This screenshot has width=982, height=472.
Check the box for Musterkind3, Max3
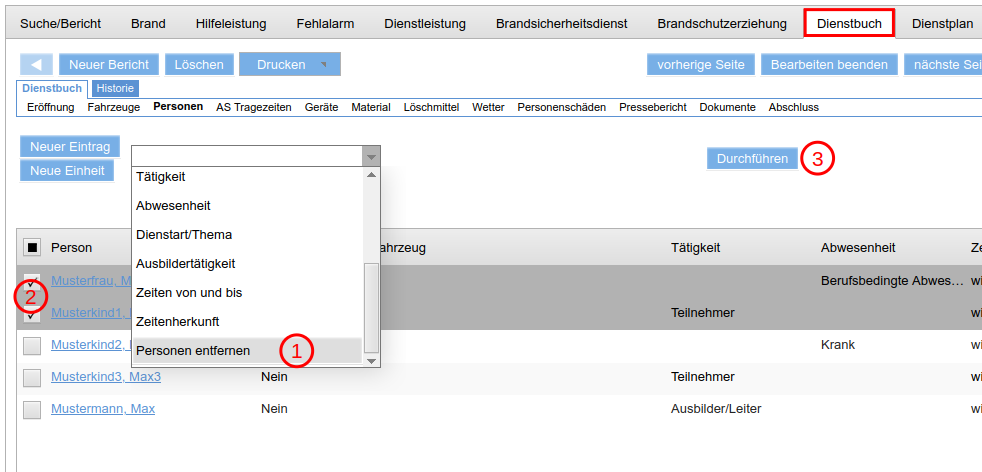[x=32, y=377]
